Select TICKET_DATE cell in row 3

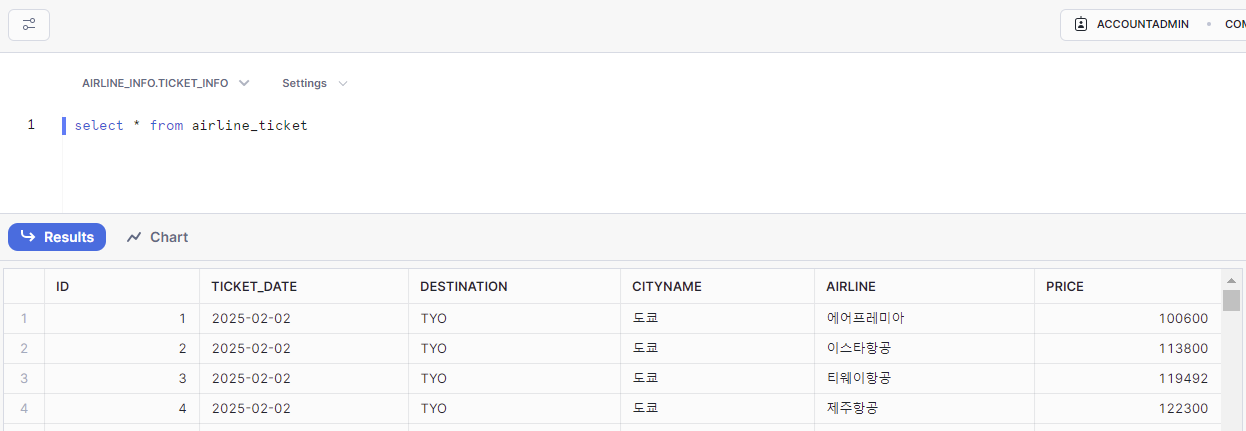click(x=304, y=379)
